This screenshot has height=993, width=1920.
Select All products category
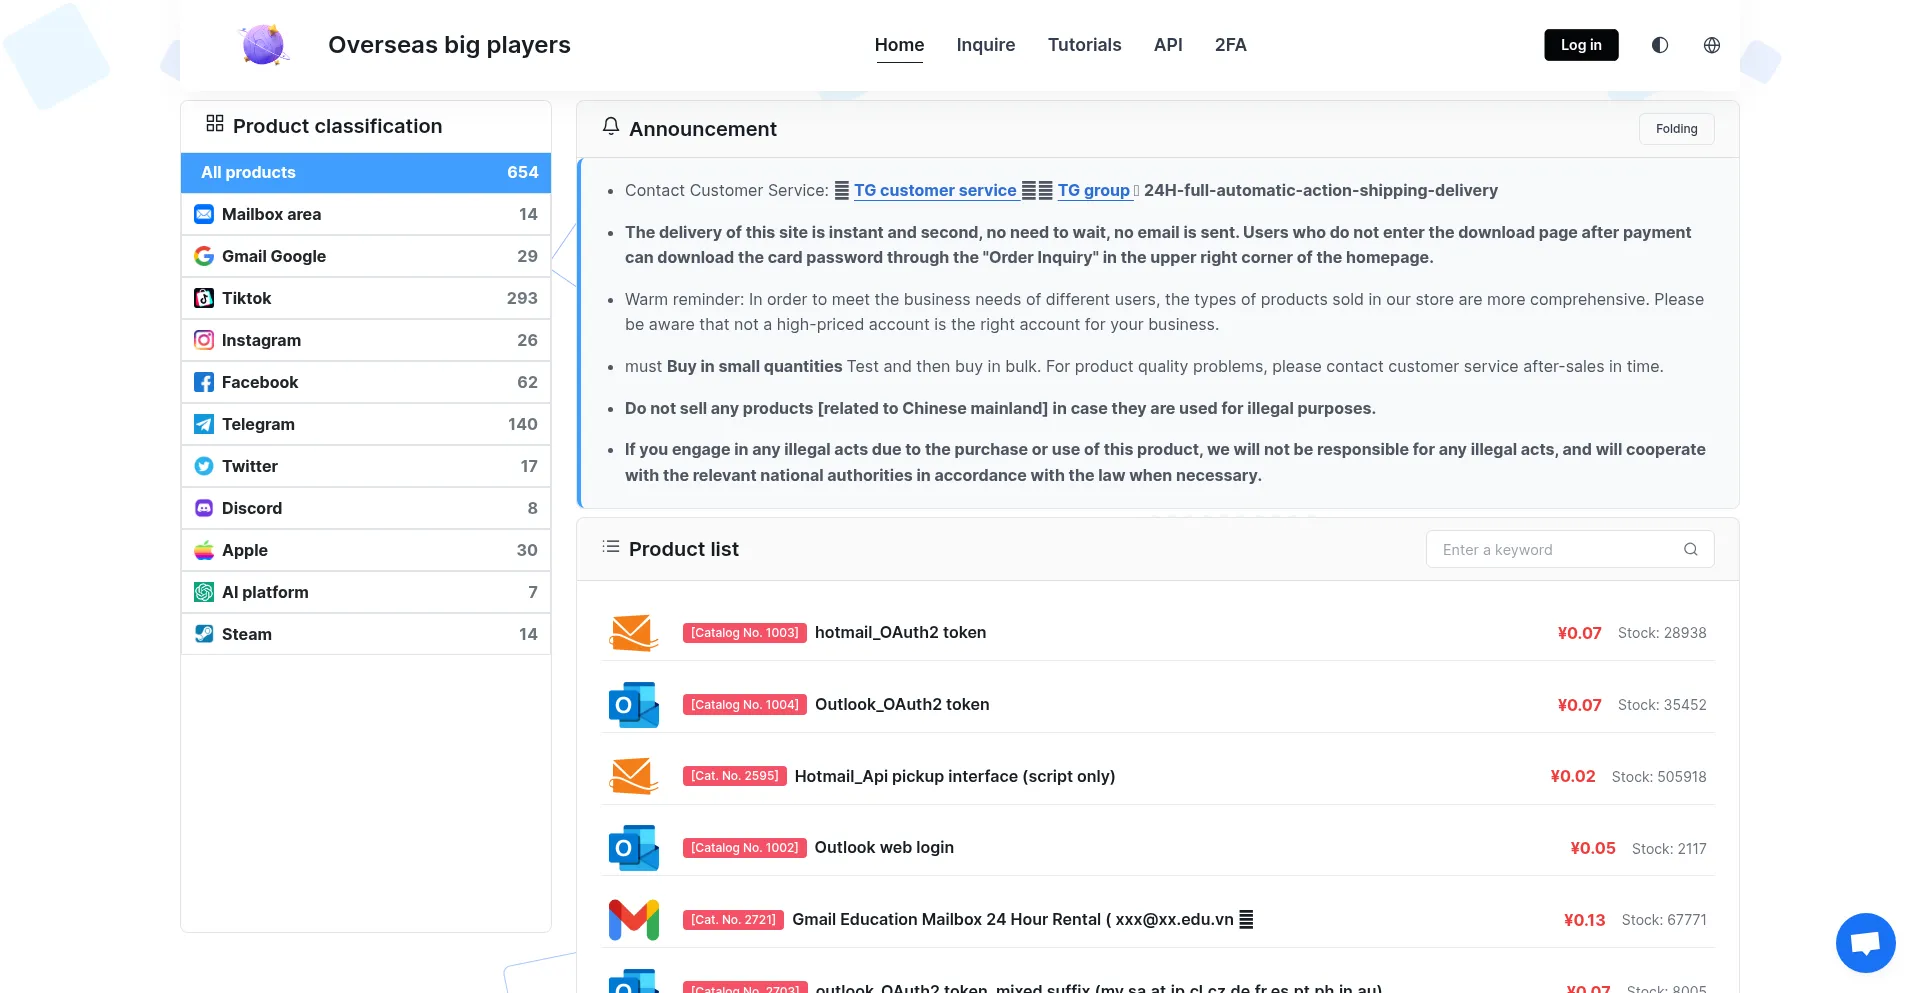tap(366, 172)
